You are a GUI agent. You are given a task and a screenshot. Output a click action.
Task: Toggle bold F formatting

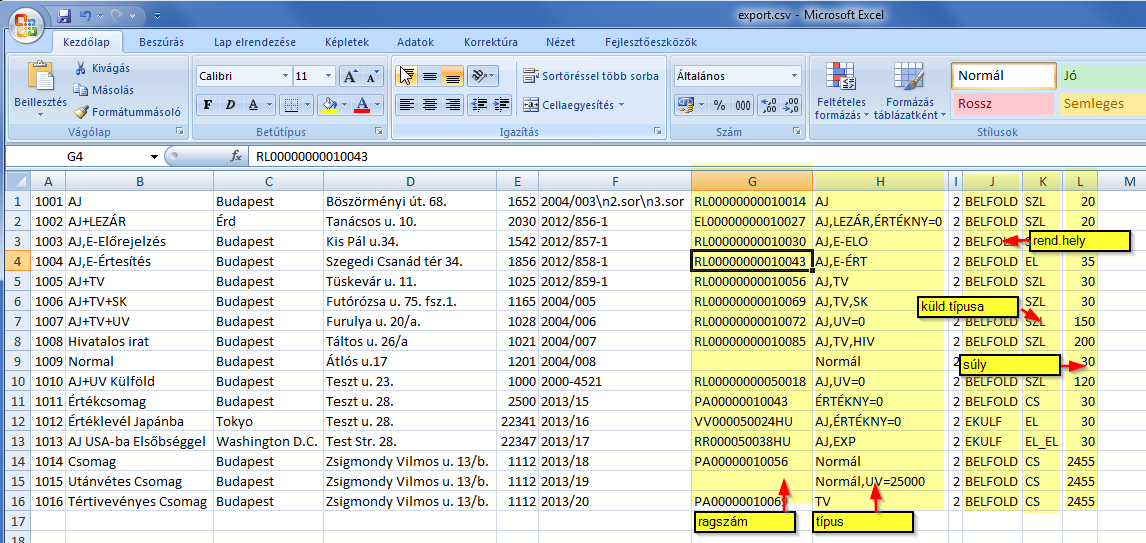(208, 105)
